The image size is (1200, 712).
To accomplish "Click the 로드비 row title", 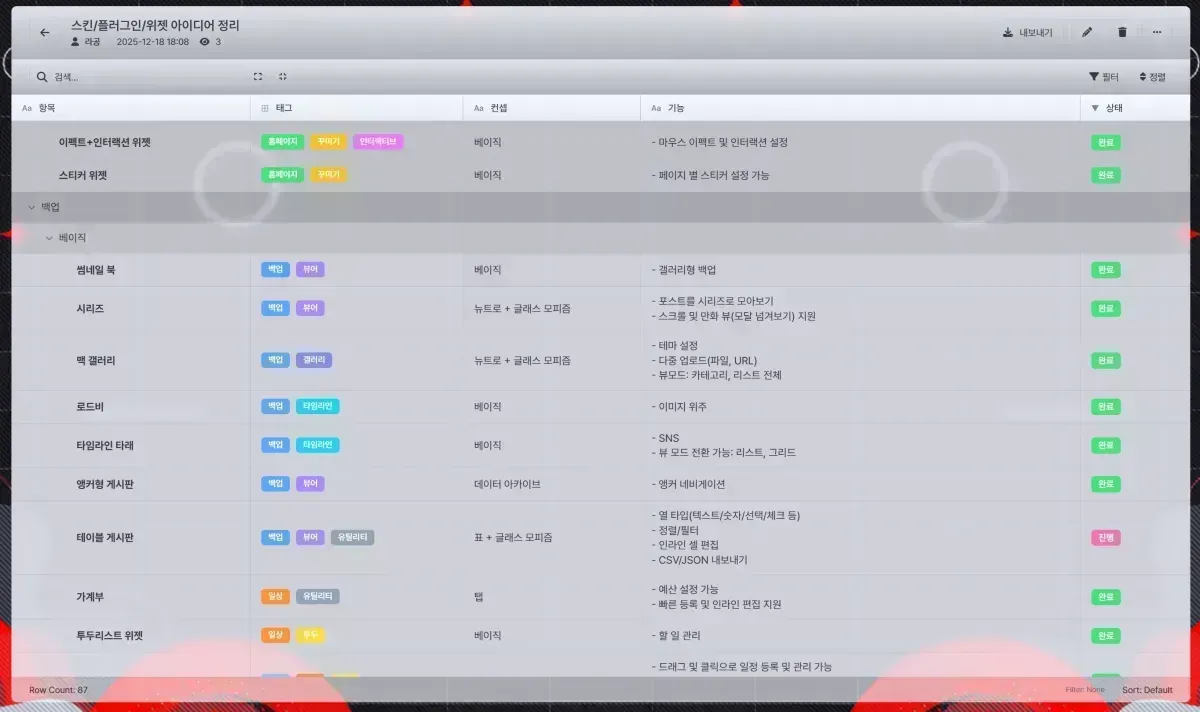I will tap(89, 407).
